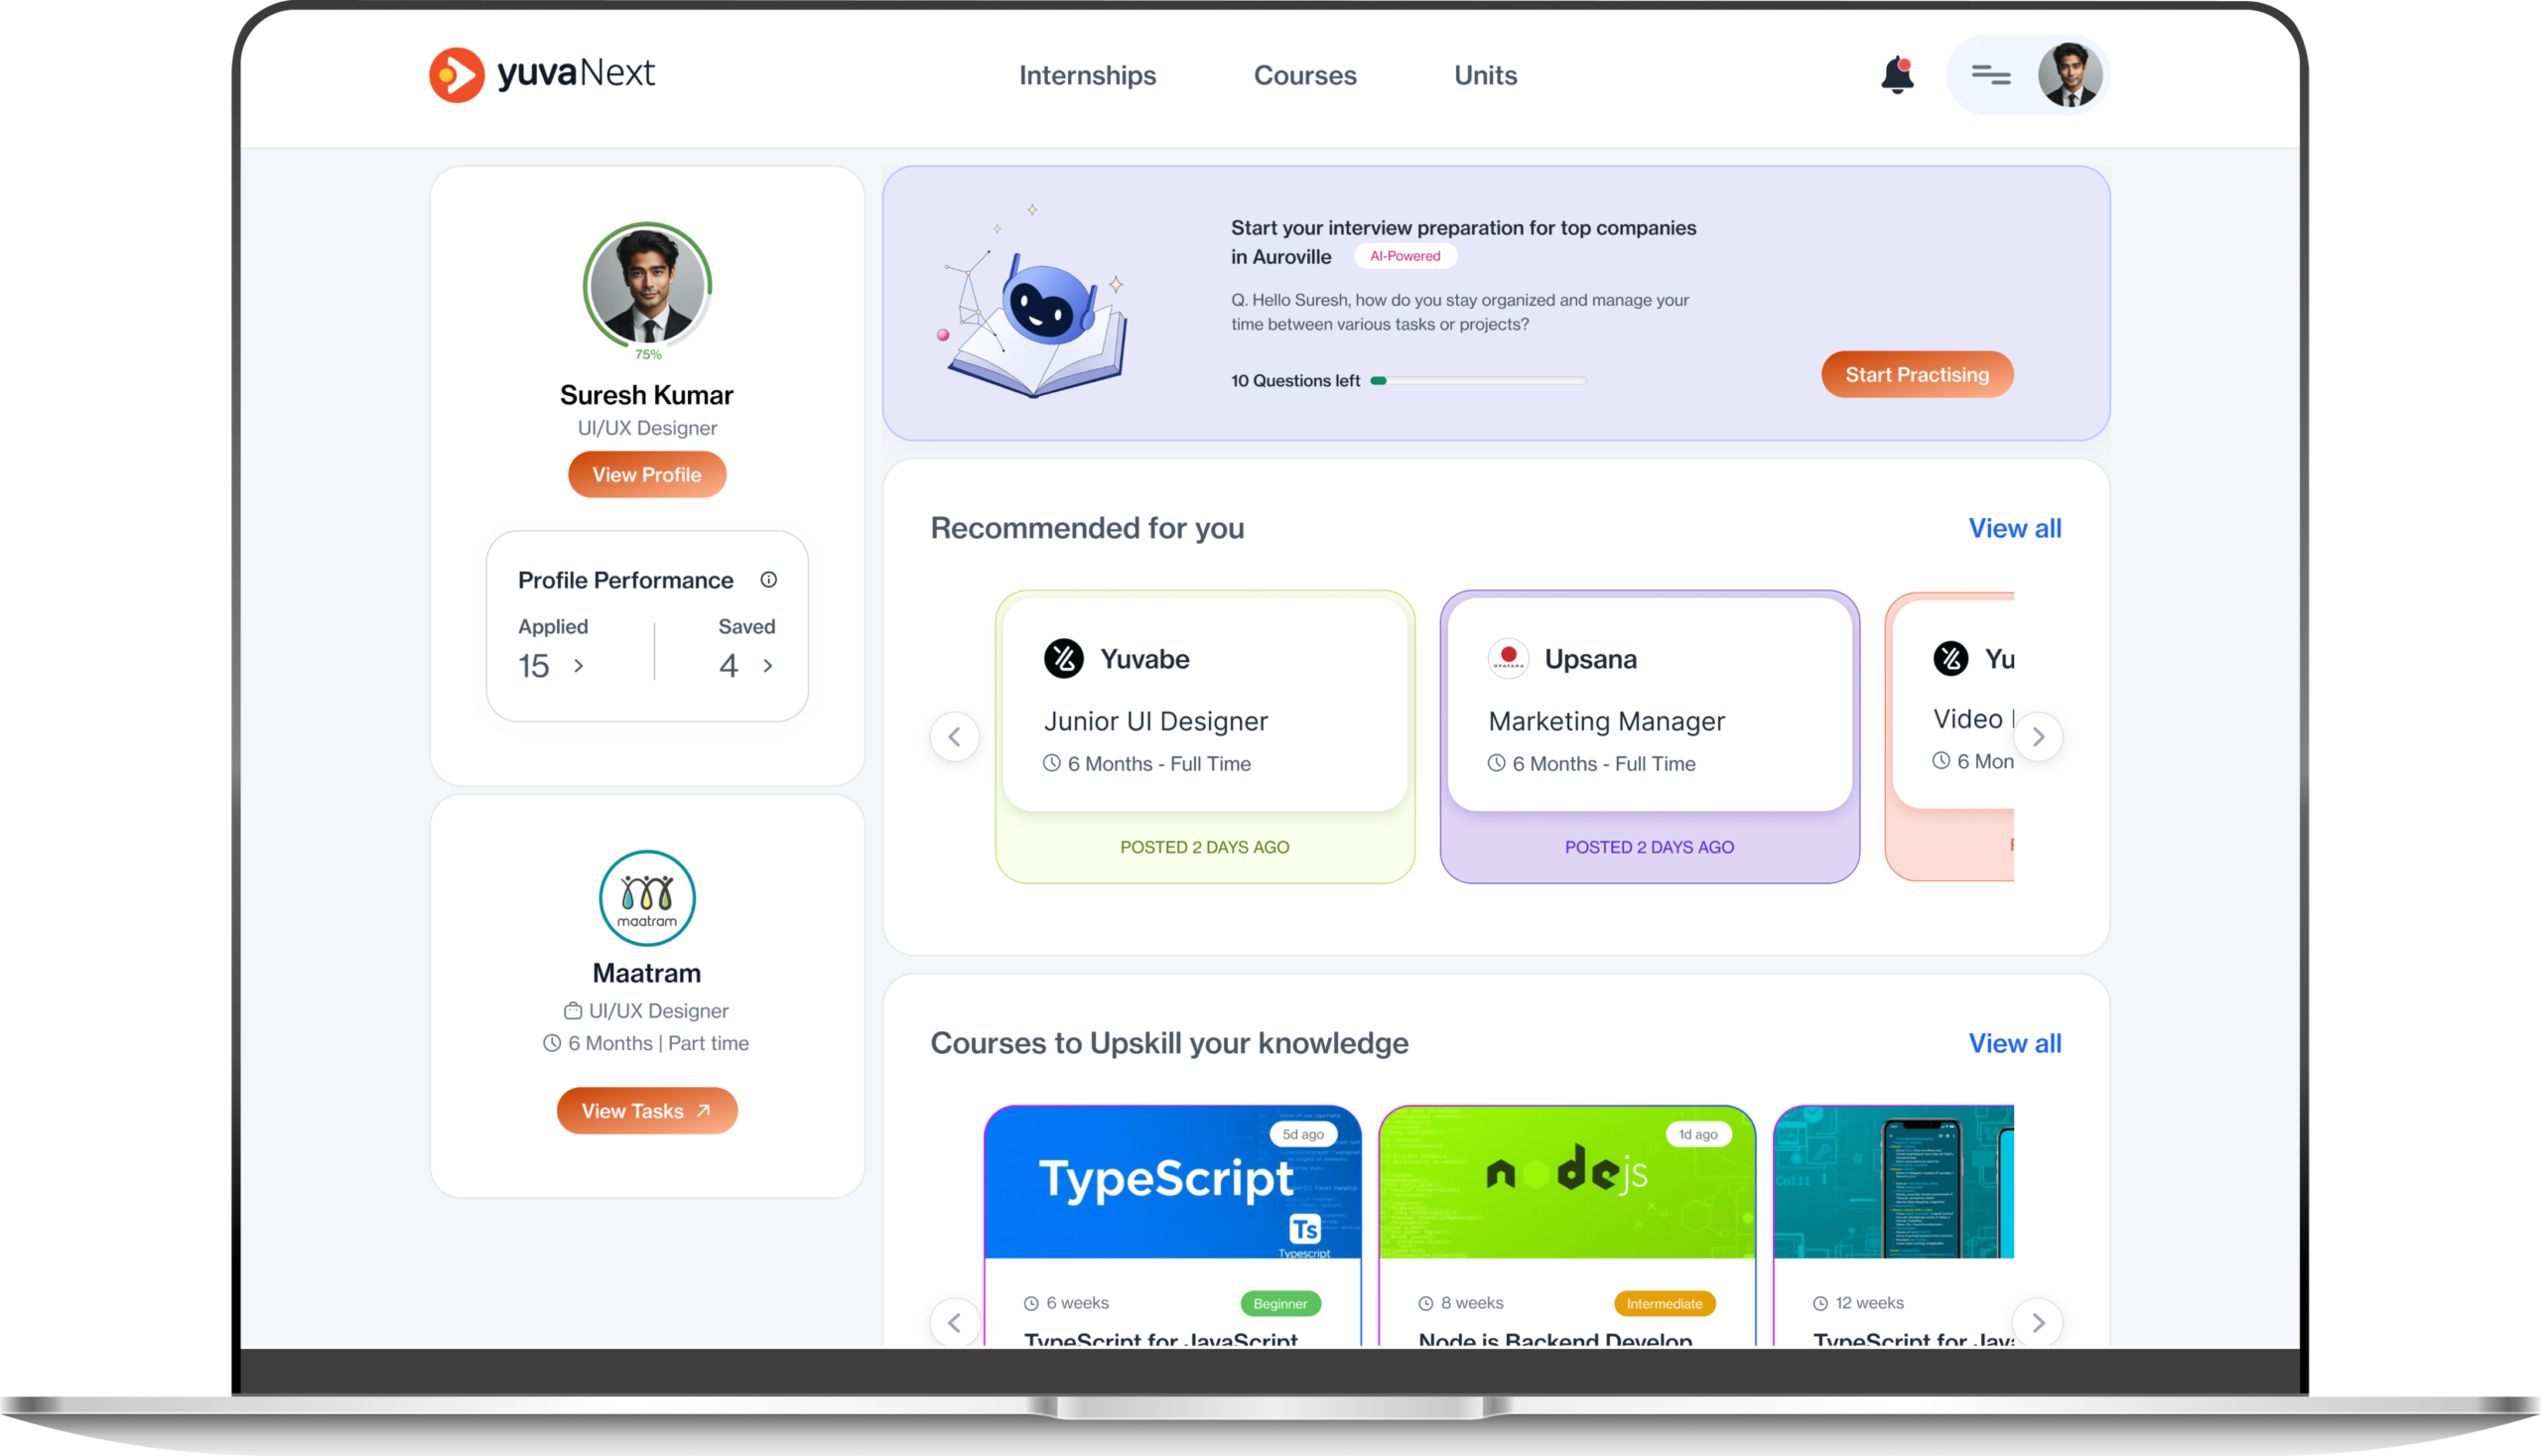Open the TypeScript course thumbnail
2541x1456 pixels.
(x=1172, y=1182)
